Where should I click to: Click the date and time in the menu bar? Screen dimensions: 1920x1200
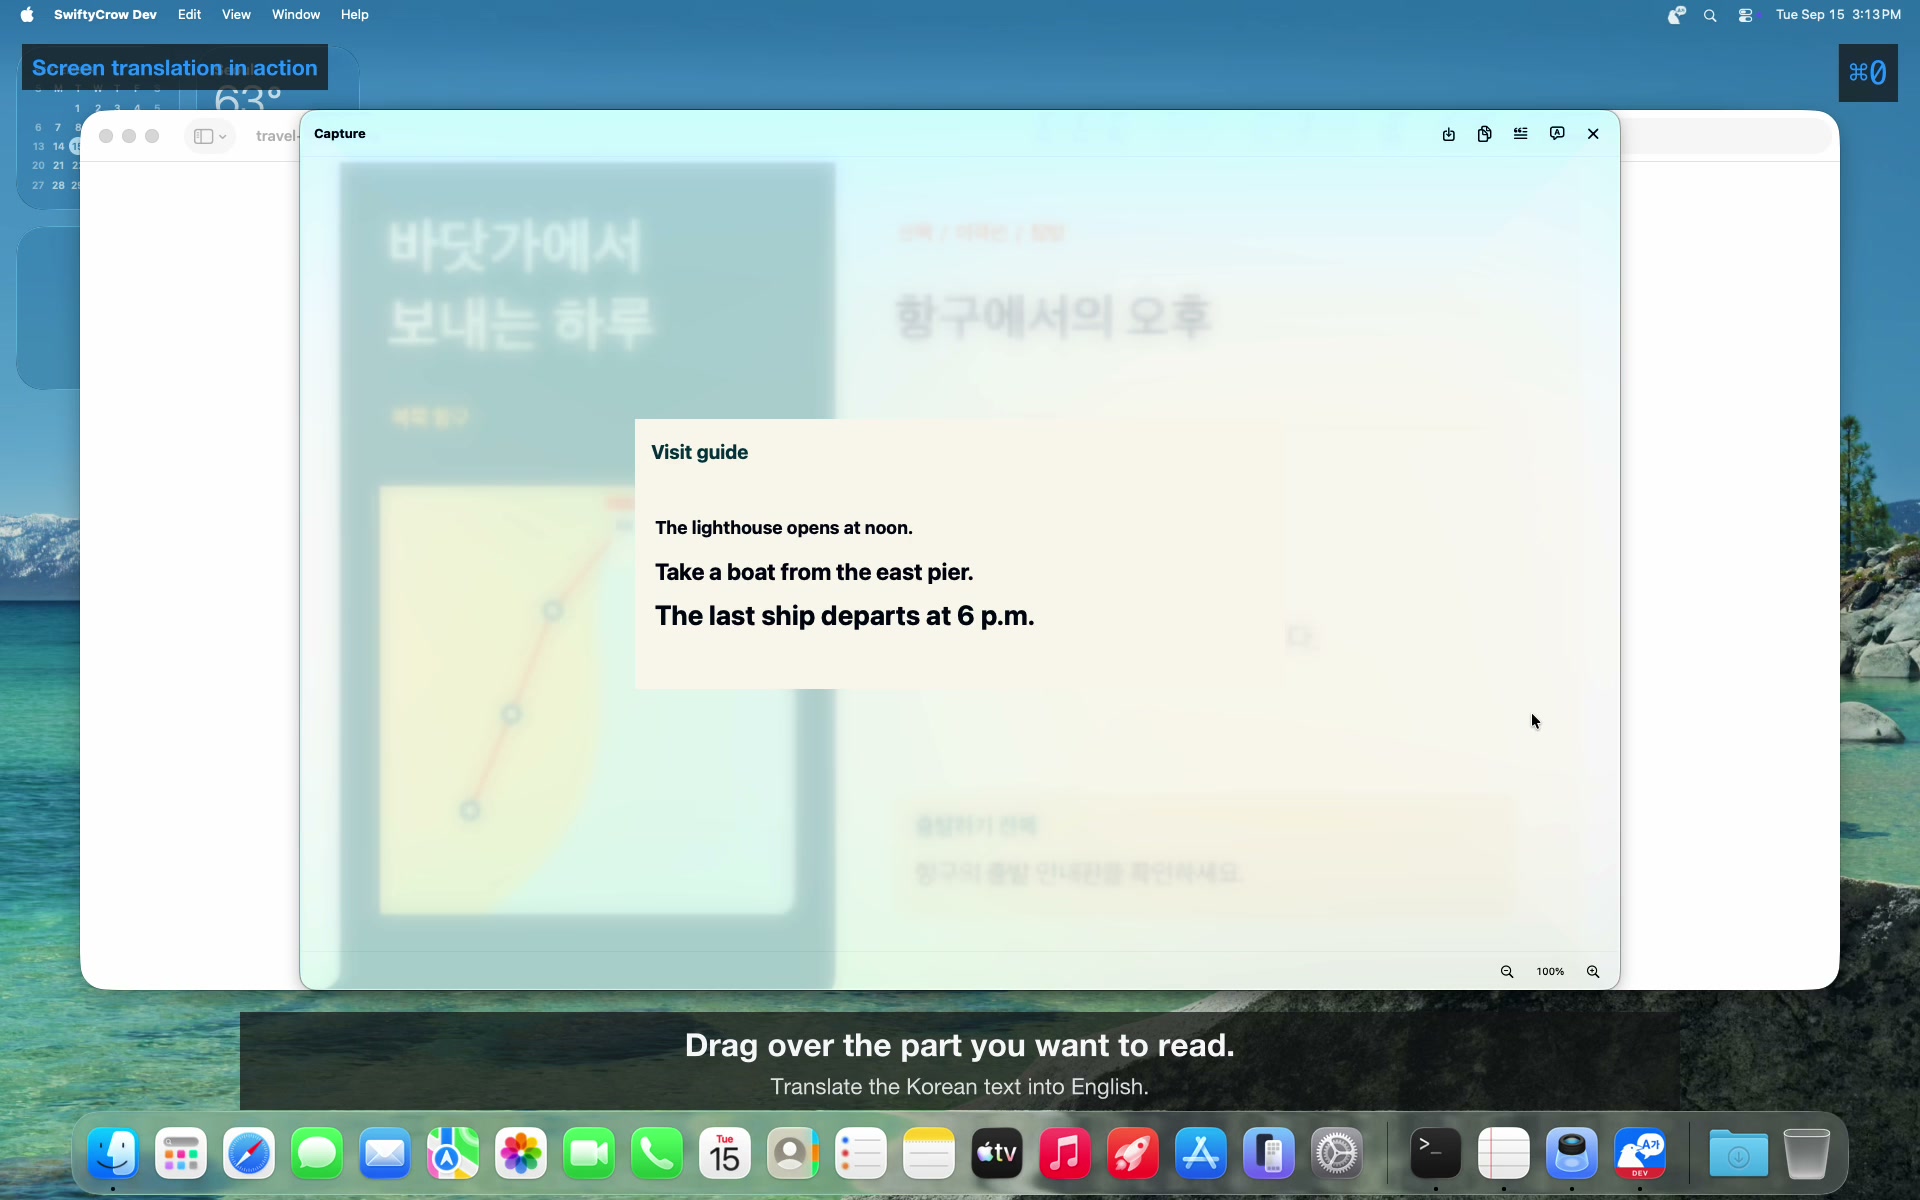click(1838, 15)
